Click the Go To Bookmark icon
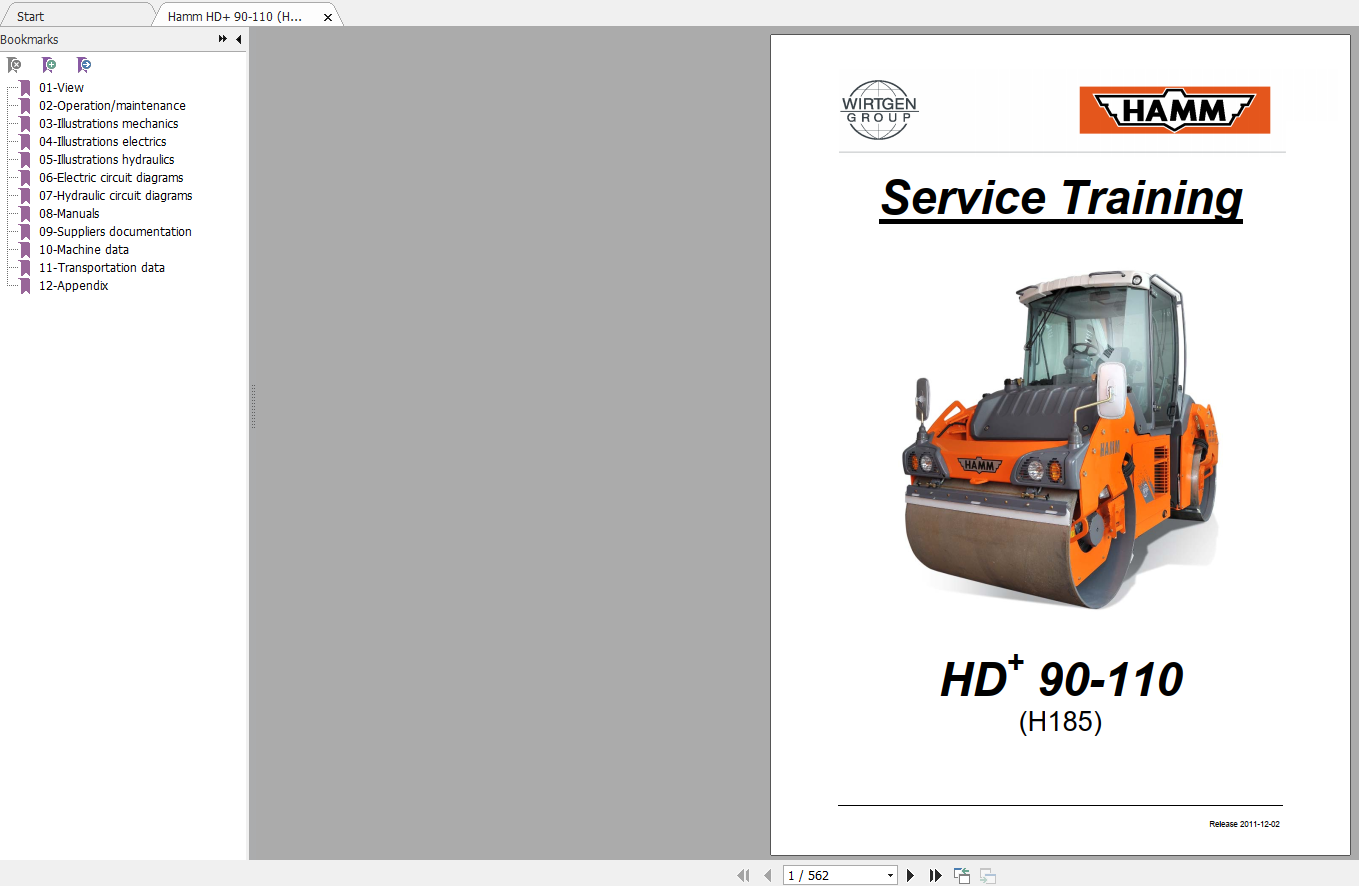 [84, 64]
